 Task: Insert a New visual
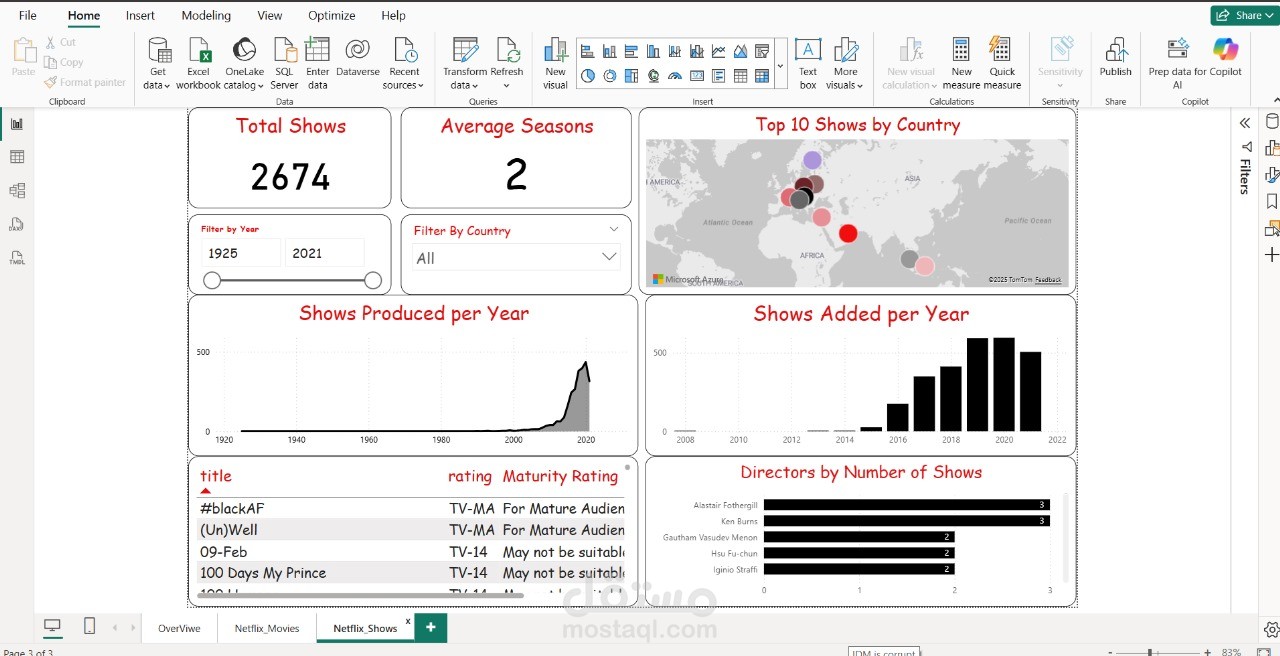555,64
